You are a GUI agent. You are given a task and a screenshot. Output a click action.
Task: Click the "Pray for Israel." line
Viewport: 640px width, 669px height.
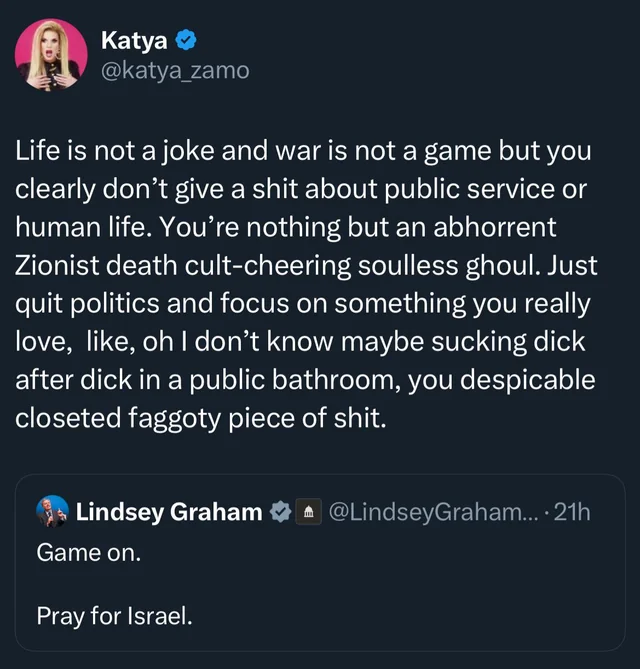pos(113,615)
